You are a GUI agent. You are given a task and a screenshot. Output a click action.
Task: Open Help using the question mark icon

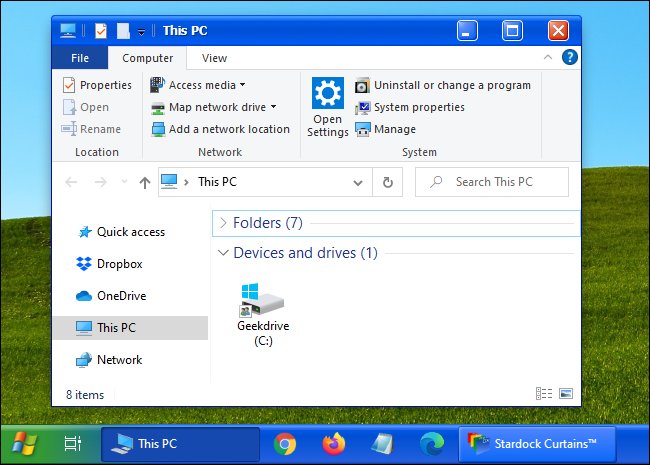click(x=570, y=57)
